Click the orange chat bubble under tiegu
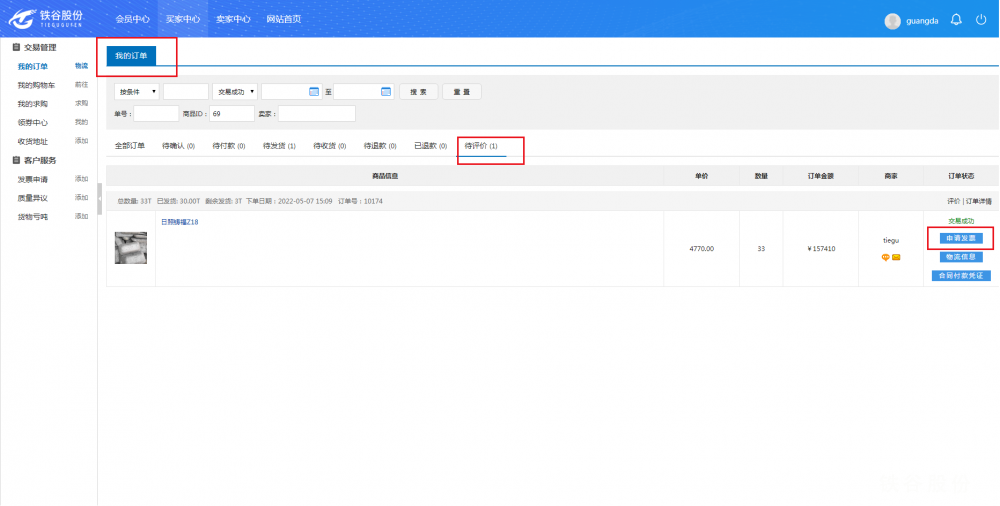The width and height of the screenshot is (1000, 506). (x=885, y=257)
